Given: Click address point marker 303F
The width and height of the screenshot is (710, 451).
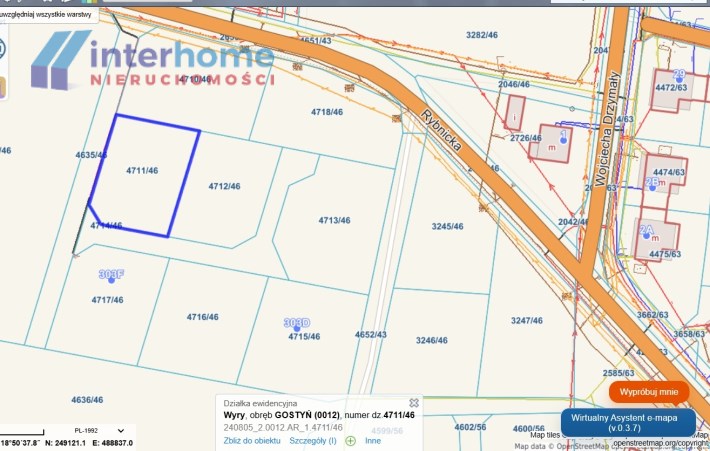Looking at the screenshot, I should (x=111, y=275).
